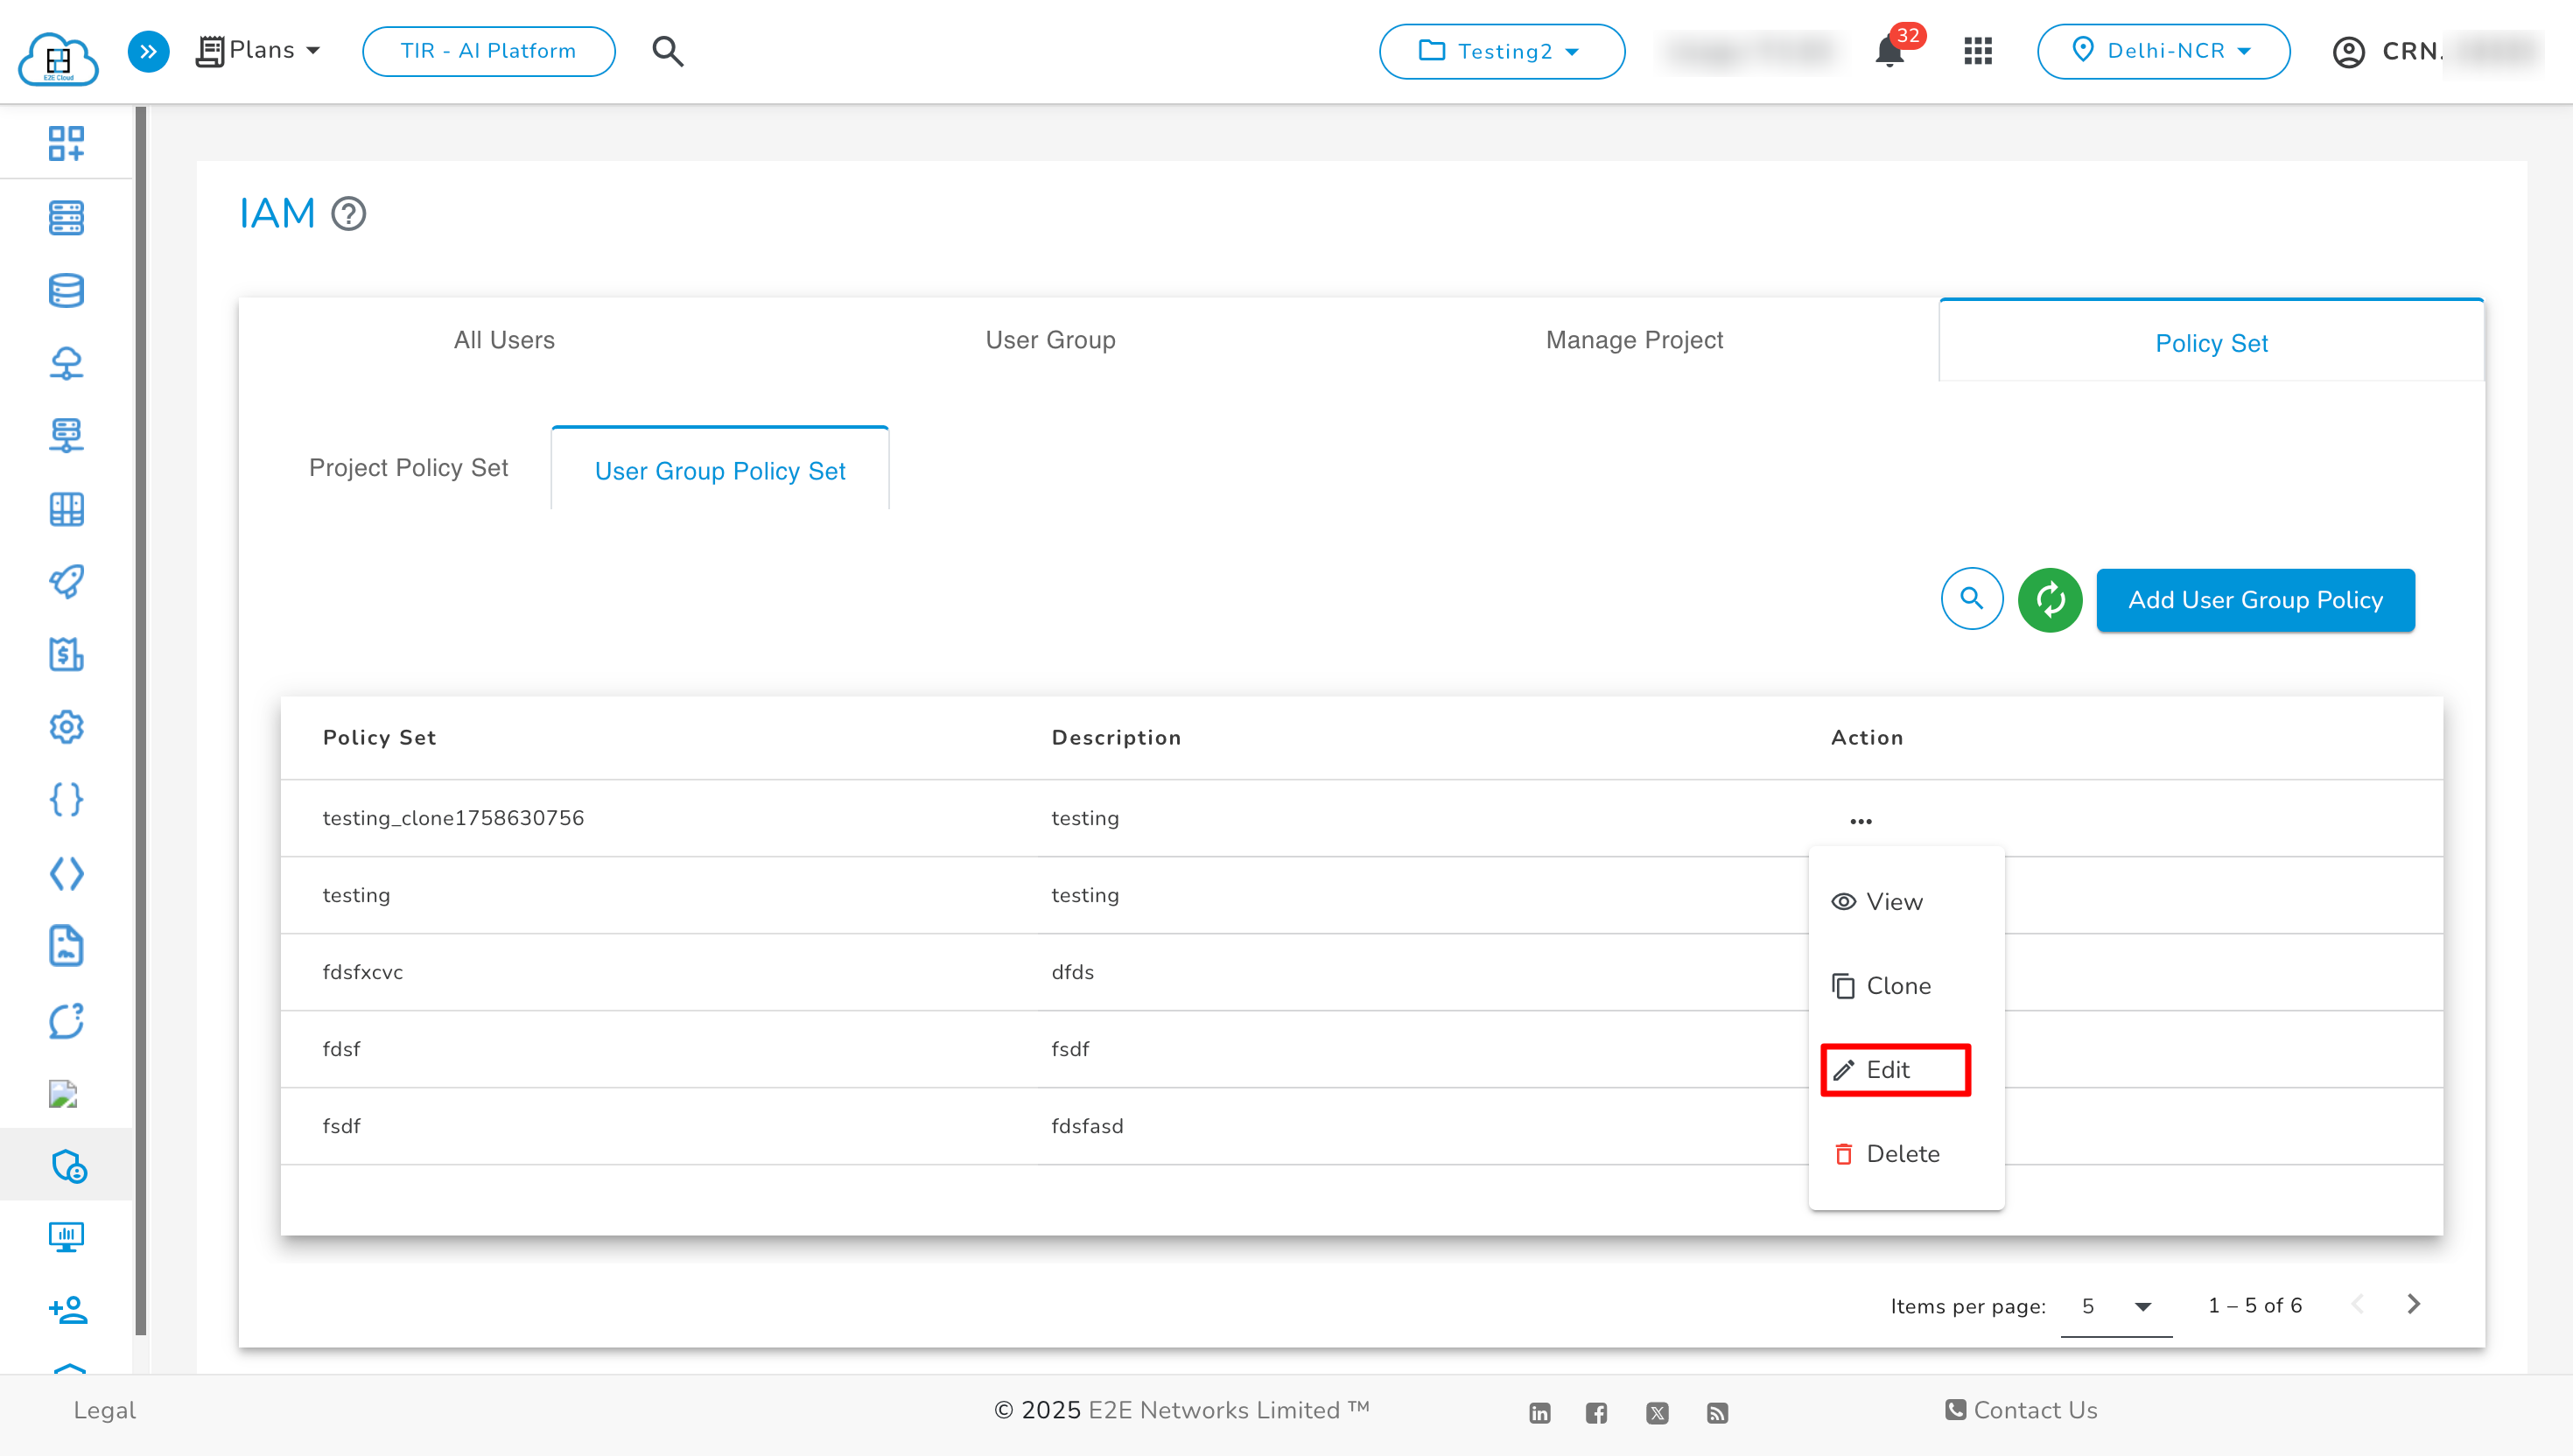This screenshot has width=2573, height=1456.
Task: Expand the Plans dropdown menu
Action: point(260,50)
